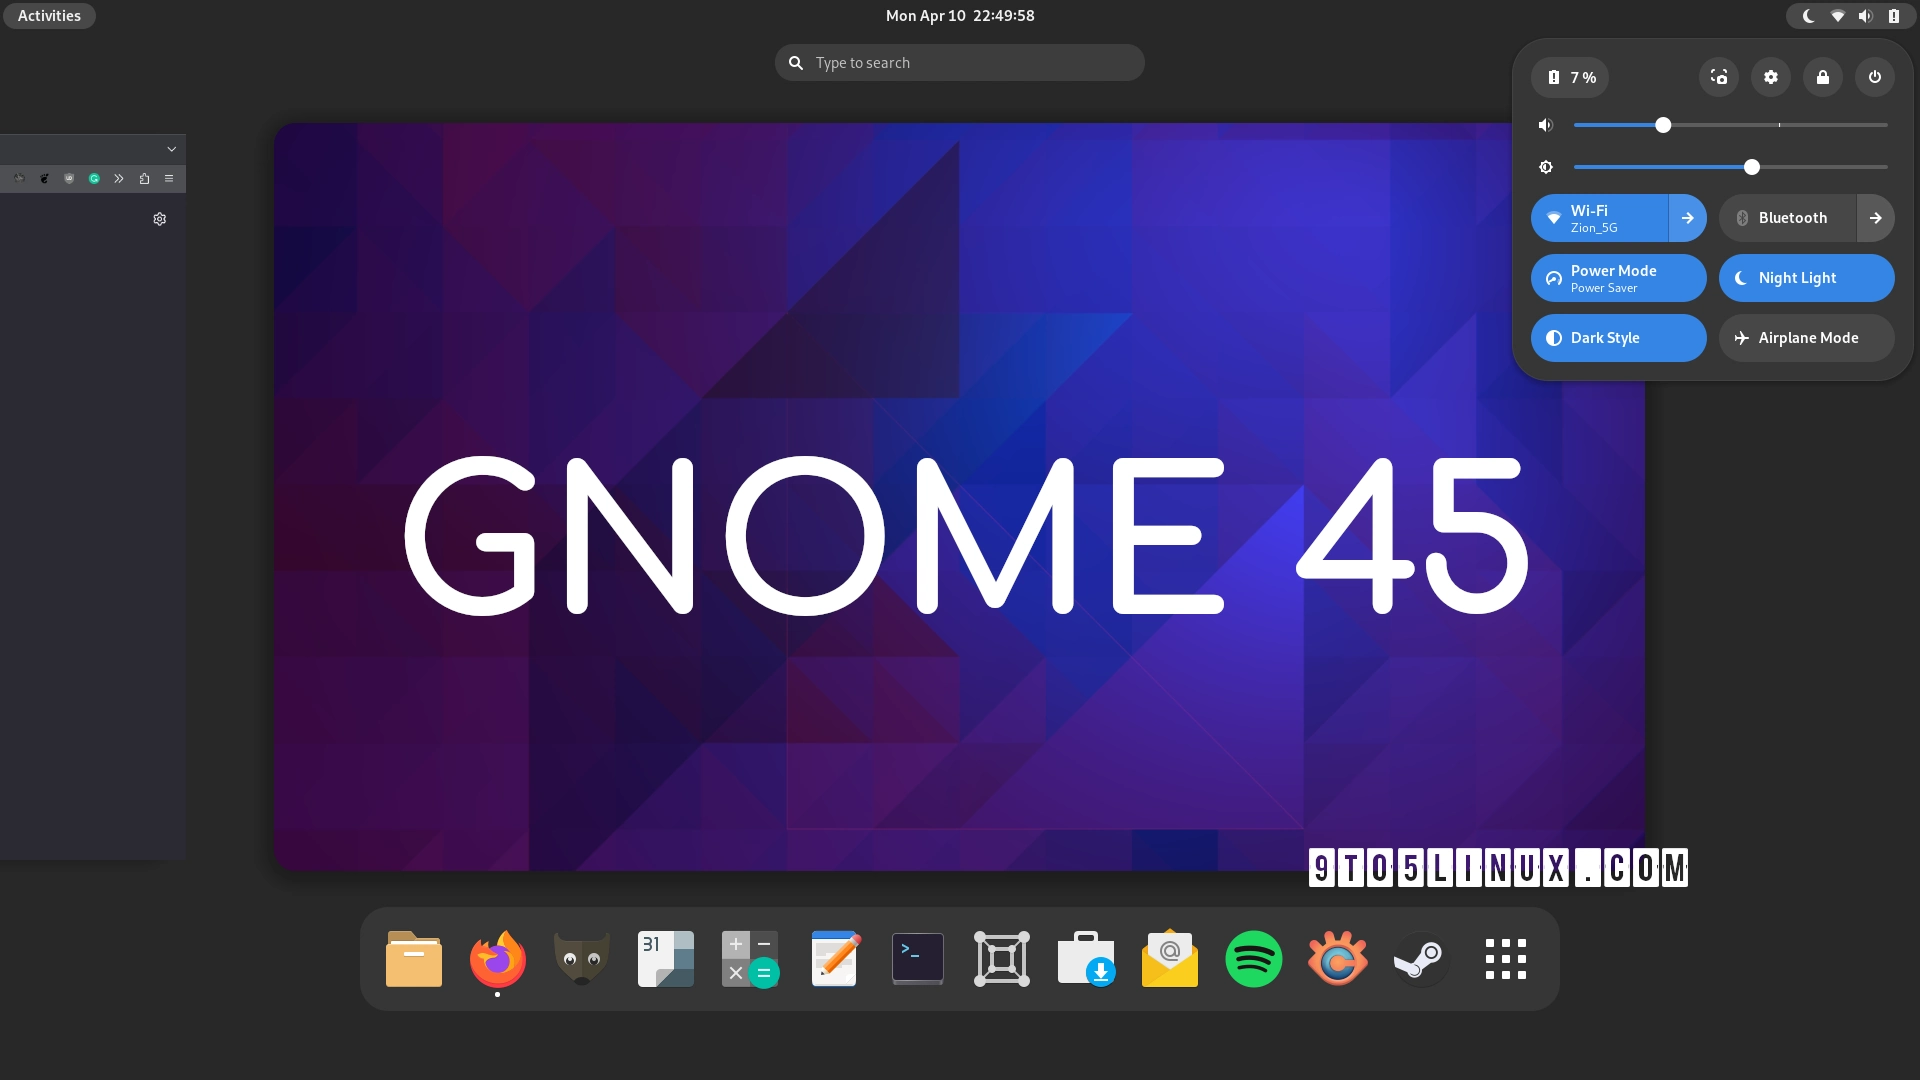The image size is (1920, 1080).
Task: Launch the Firefox browser
Action: (x=497, y=958)
